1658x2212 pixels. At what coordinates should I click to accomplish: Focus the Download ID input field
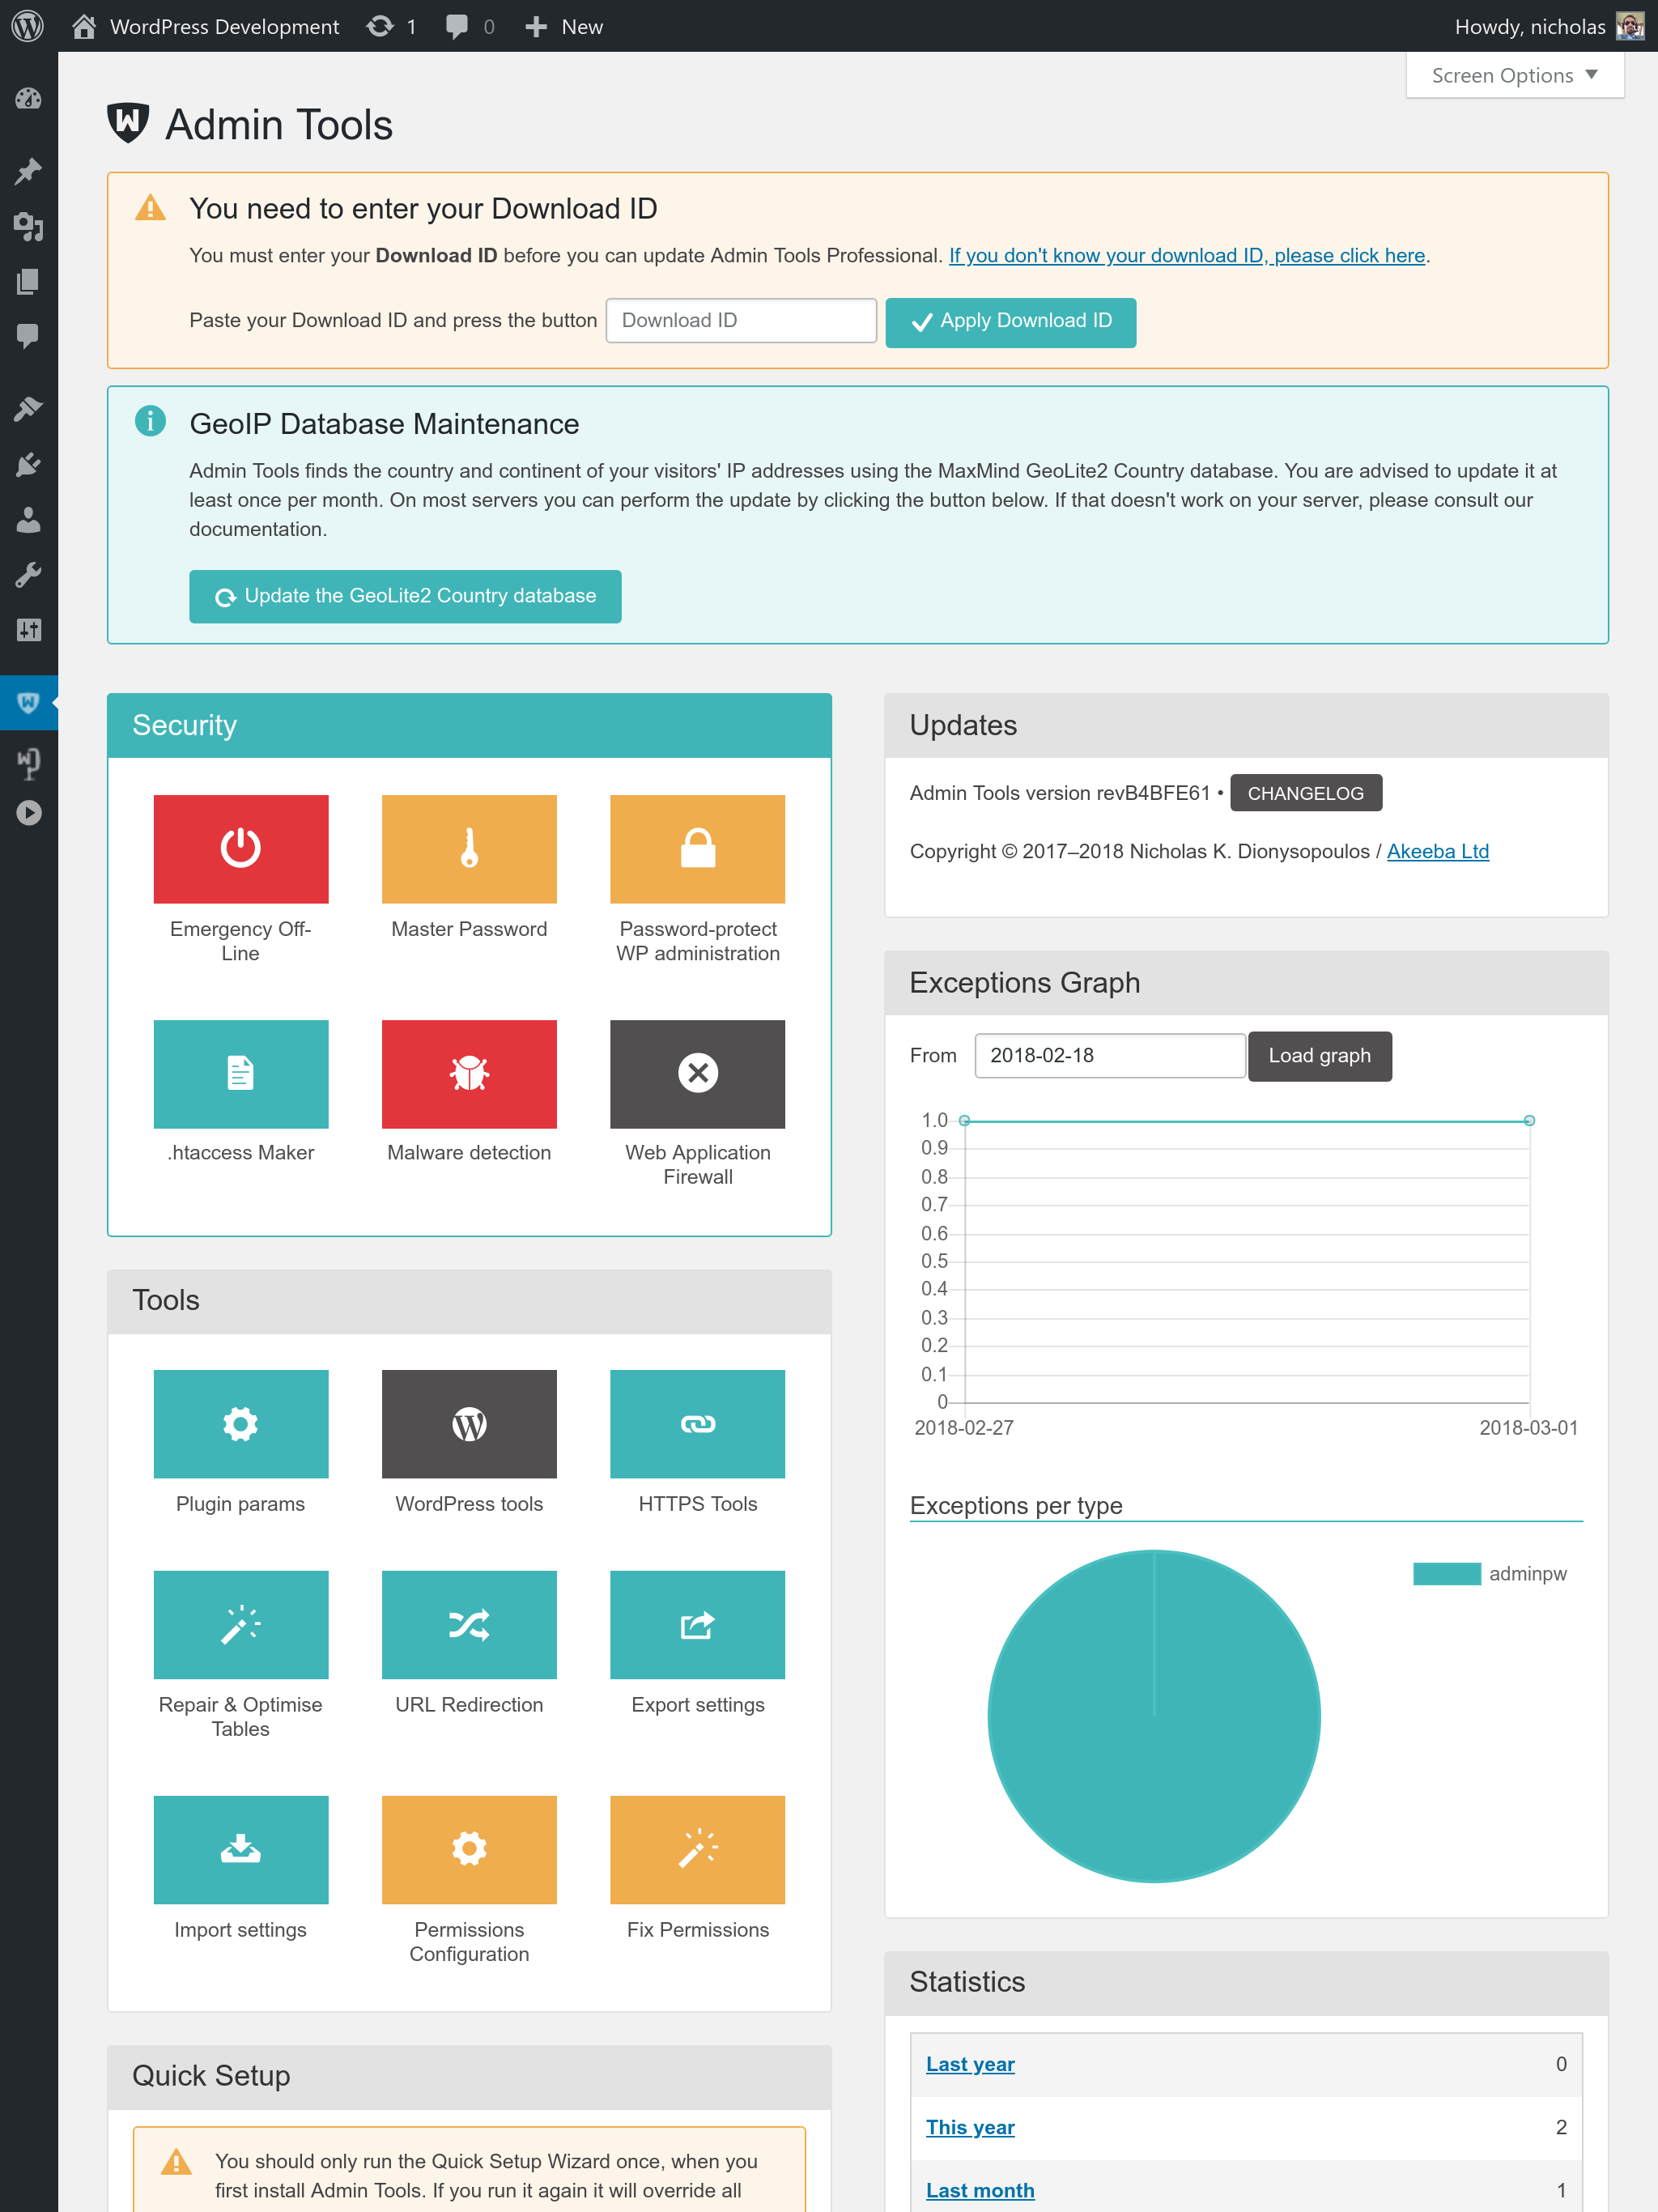pos(741,321)
